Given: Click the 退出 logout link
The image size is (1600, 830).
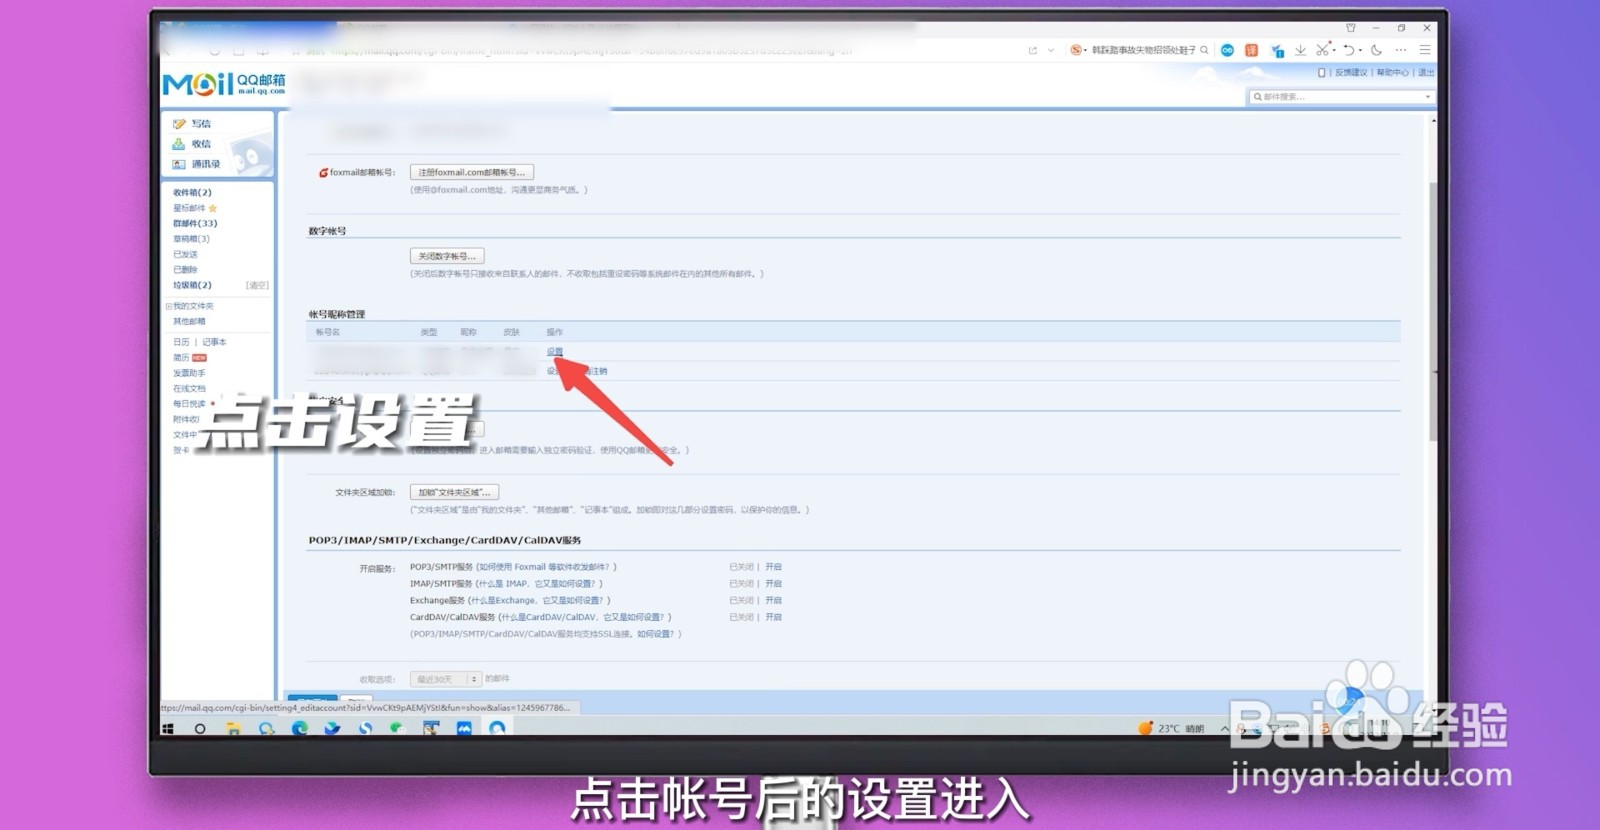Looking at the screenshot, I should [x=1426, y=73].
